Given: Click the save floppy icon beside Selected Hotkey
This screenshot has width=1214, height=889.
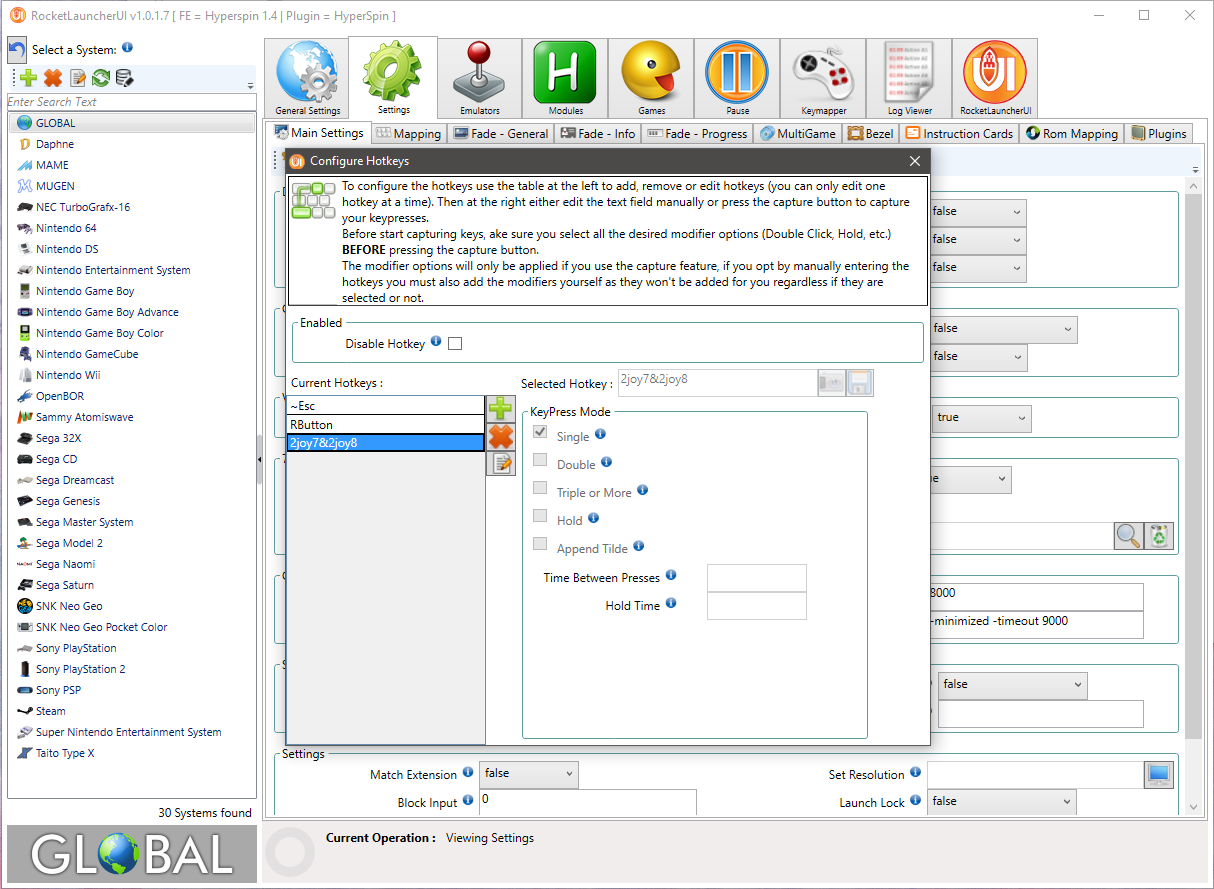Looking at the screenshot, I should tap(860, 383).
